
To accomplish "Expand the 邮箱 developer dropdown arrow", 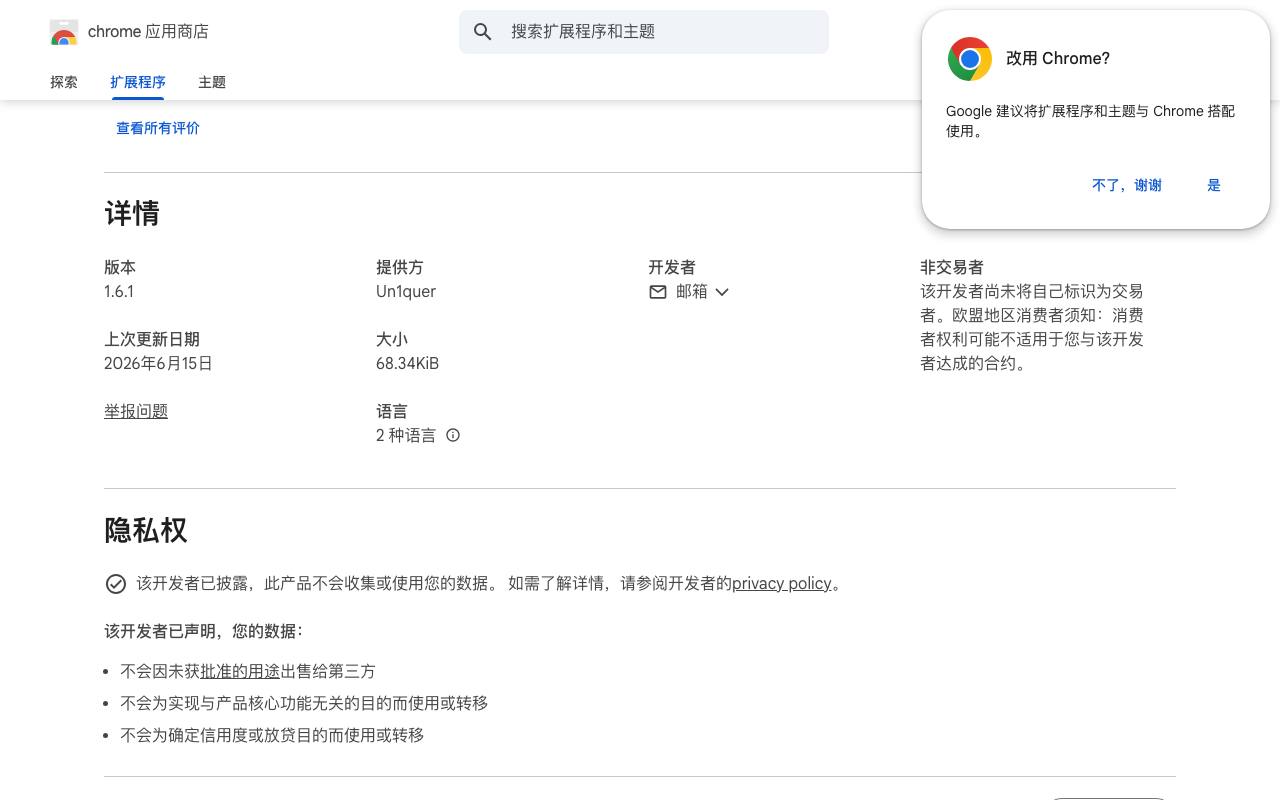I will pyautogui.click(x=722, y=292).
